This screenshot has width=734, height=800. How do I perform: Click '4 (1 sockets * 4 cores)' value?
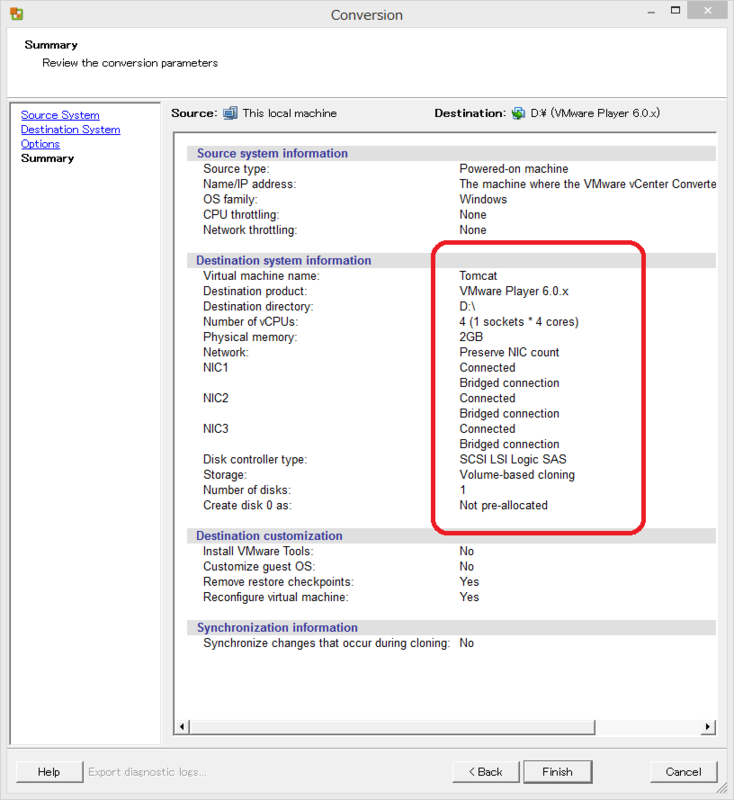[519, 321]
